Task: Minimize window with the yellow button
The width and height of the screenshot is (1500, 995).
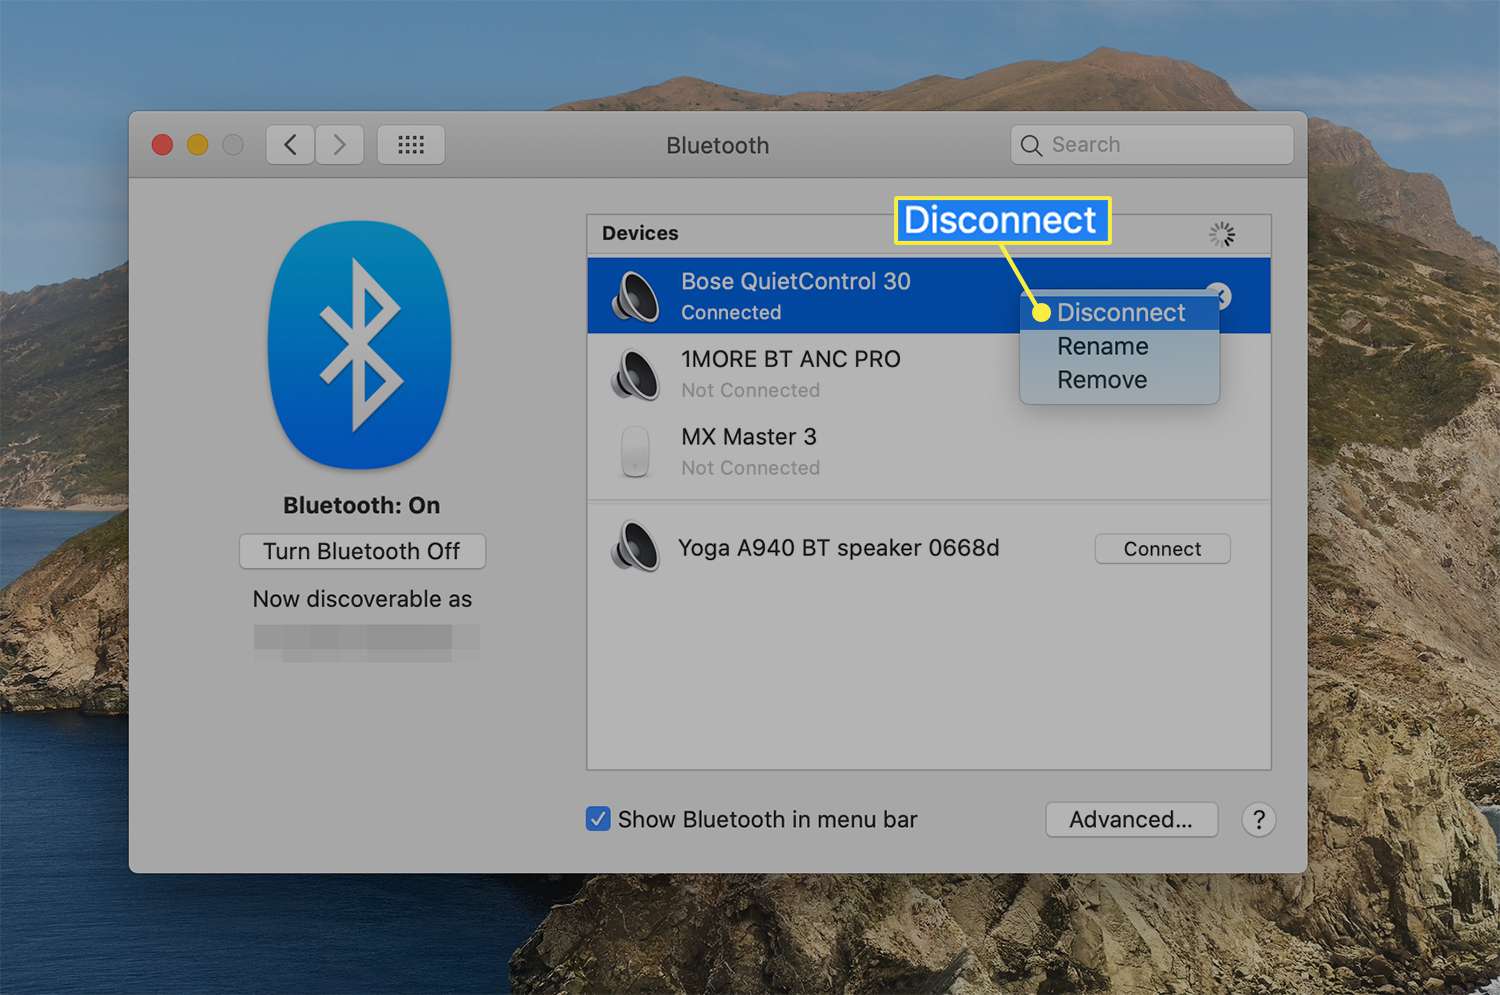Action: pyautogui.click(x=198, y=145)
